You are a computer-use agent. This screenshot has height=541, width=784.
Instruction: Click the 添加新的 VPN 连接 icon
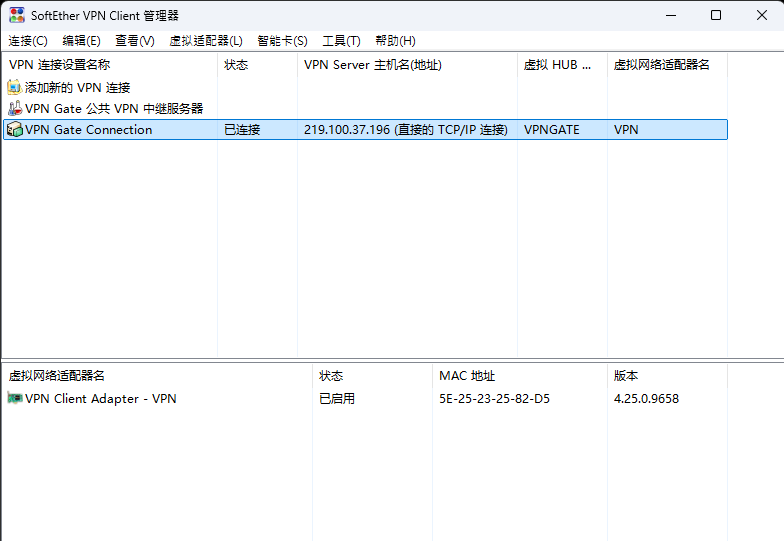pos(14,88)
